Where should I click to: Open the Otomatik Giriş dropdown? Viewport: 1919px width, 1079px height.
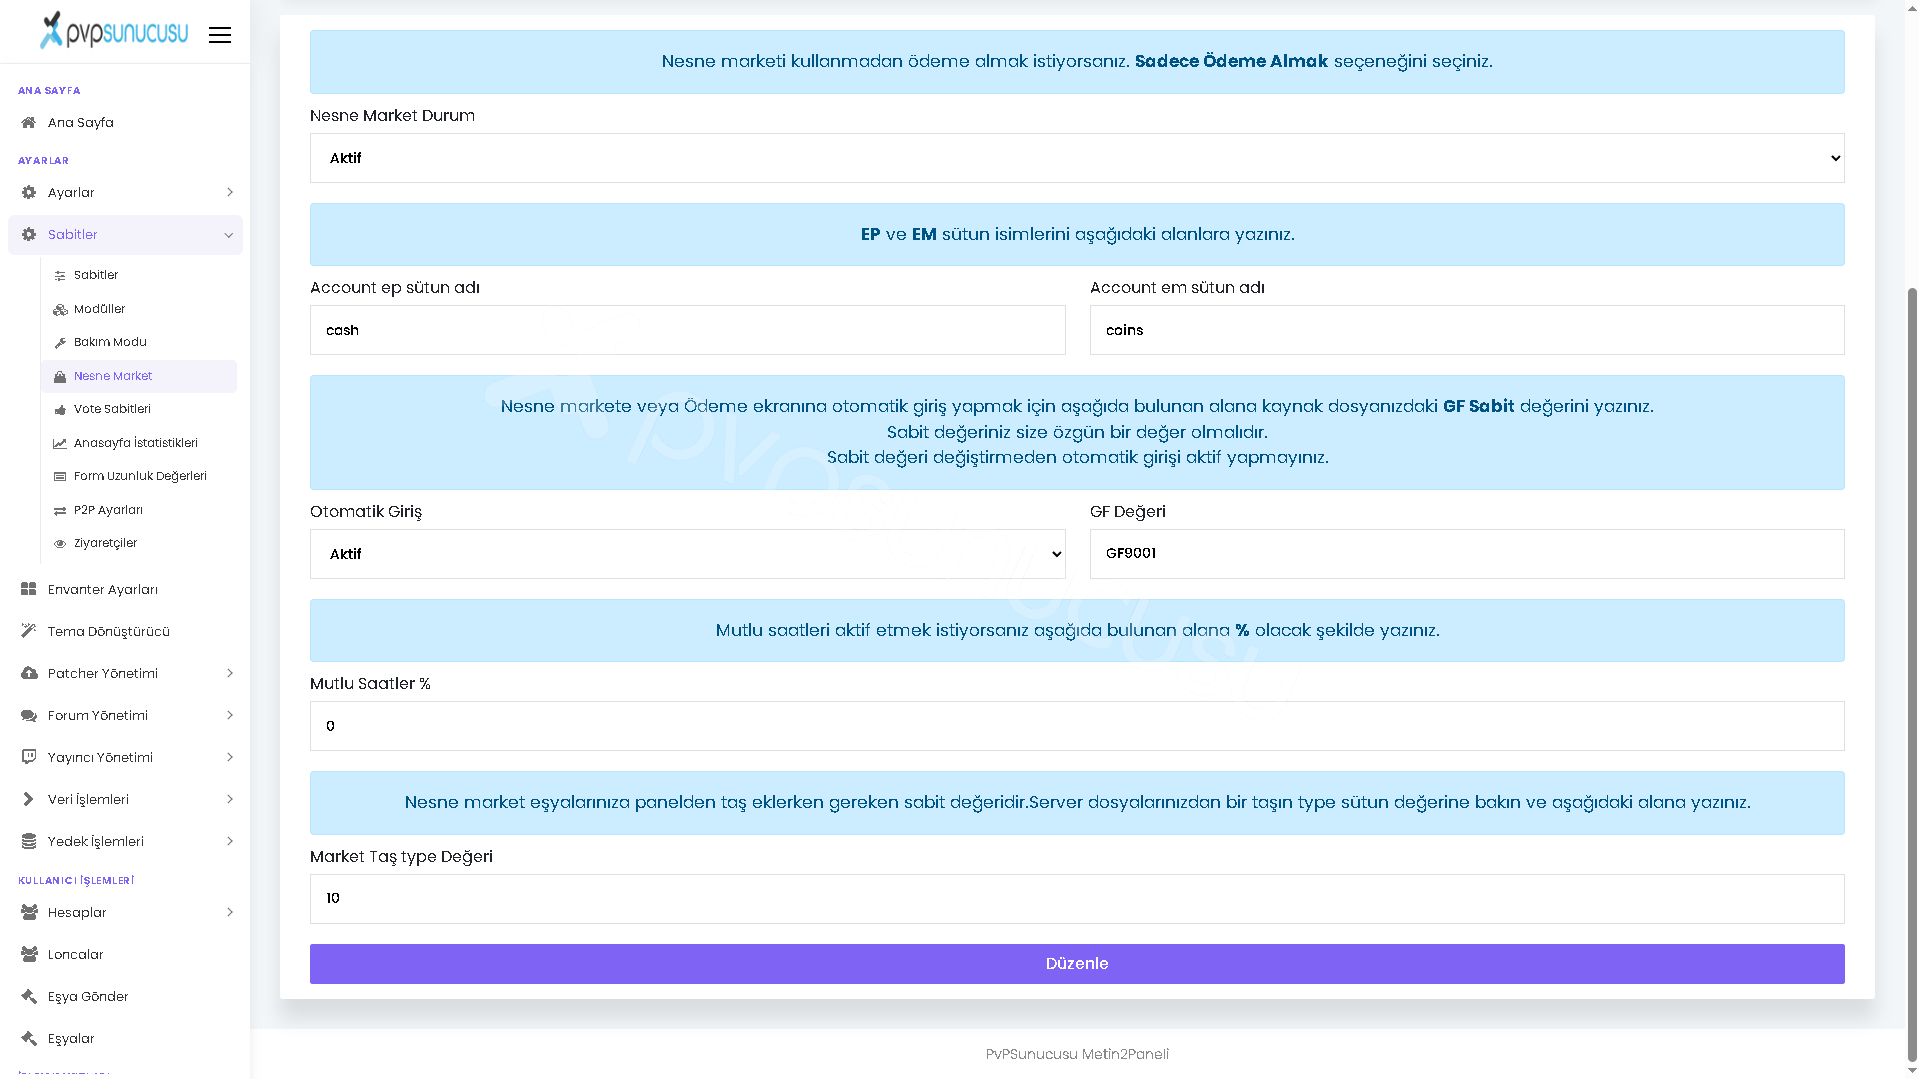(x=687, y=554)
